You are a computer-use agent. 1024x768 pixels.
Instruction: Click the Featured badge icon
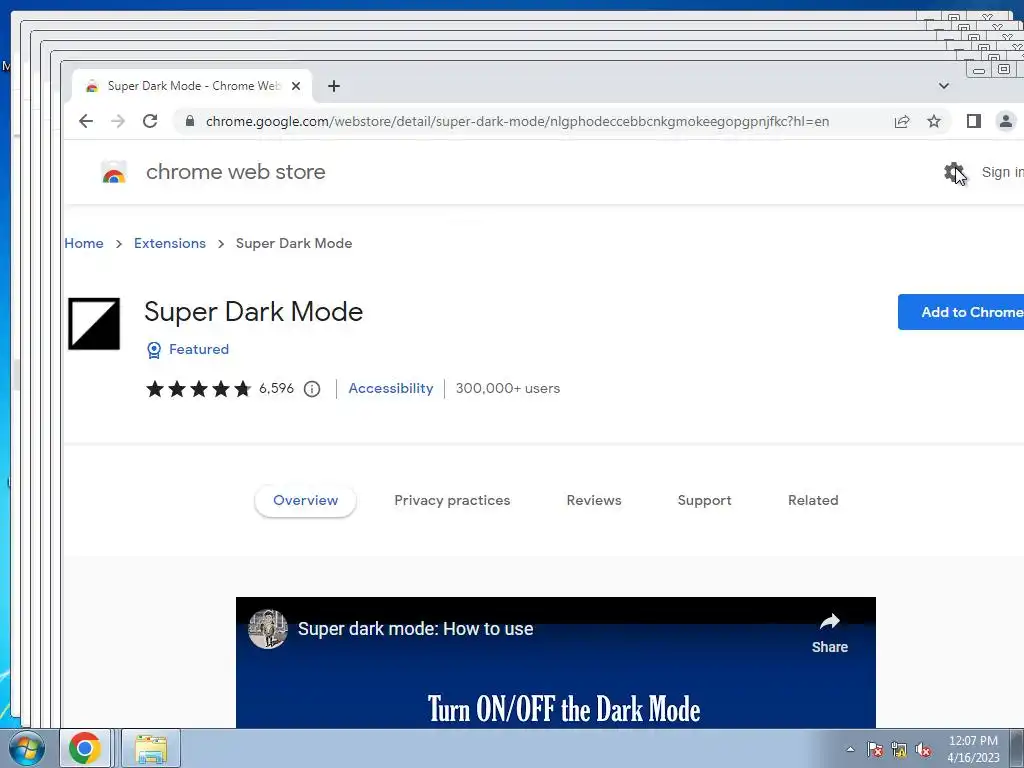(153, 350)
